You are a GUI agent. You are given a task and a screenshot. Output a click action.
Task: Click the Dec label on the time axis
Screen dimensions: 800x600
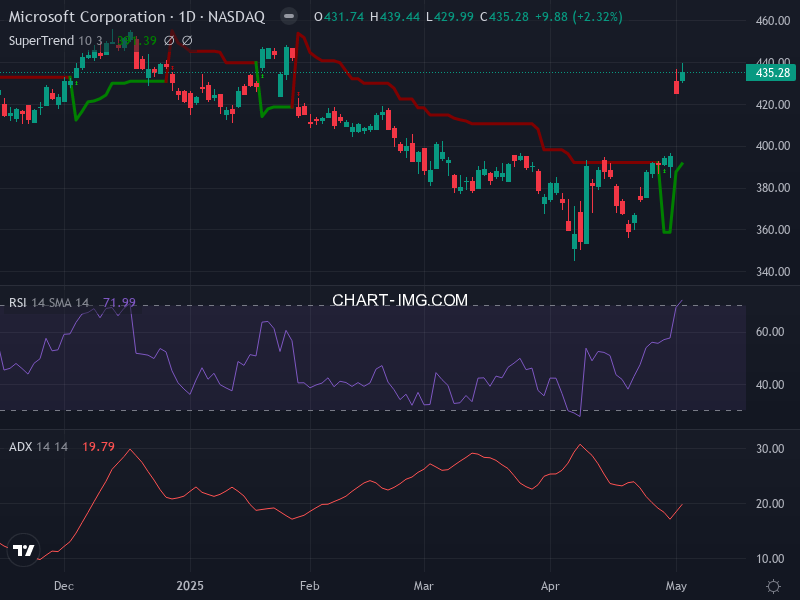click(x=64, y=586)
